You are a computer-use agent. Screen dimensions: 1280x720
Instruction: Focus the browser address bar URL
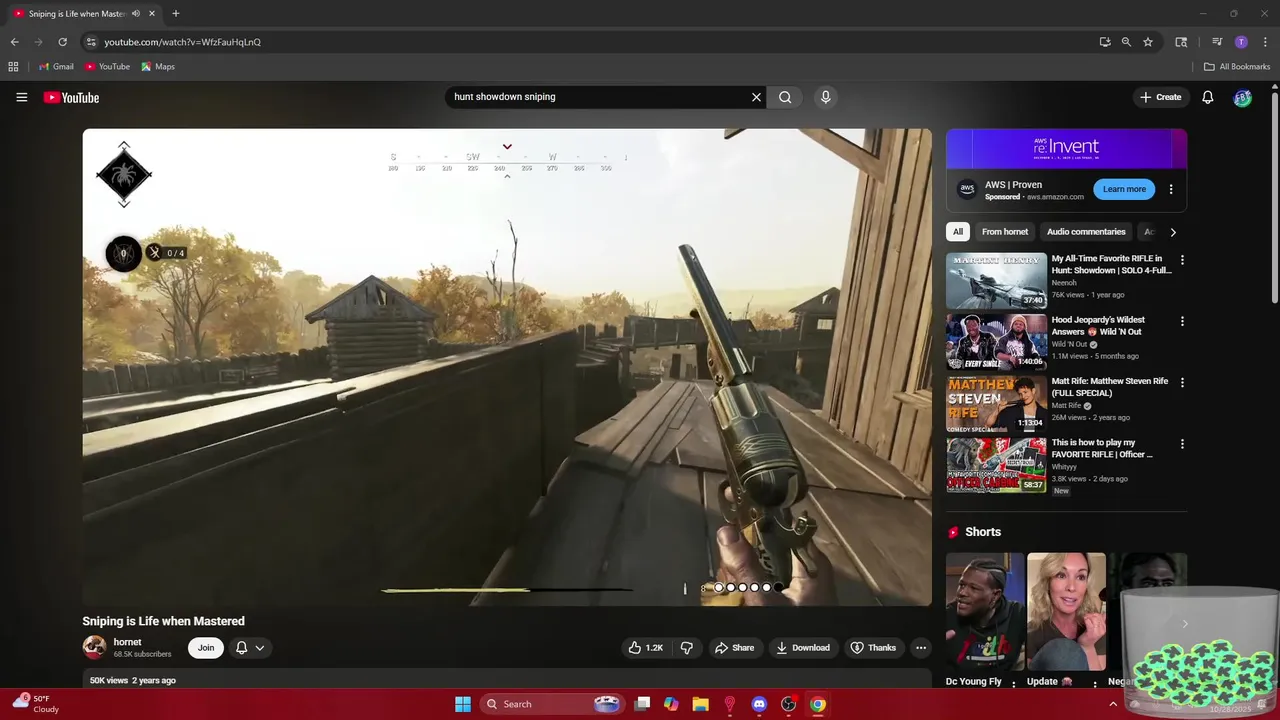[182, 42]
